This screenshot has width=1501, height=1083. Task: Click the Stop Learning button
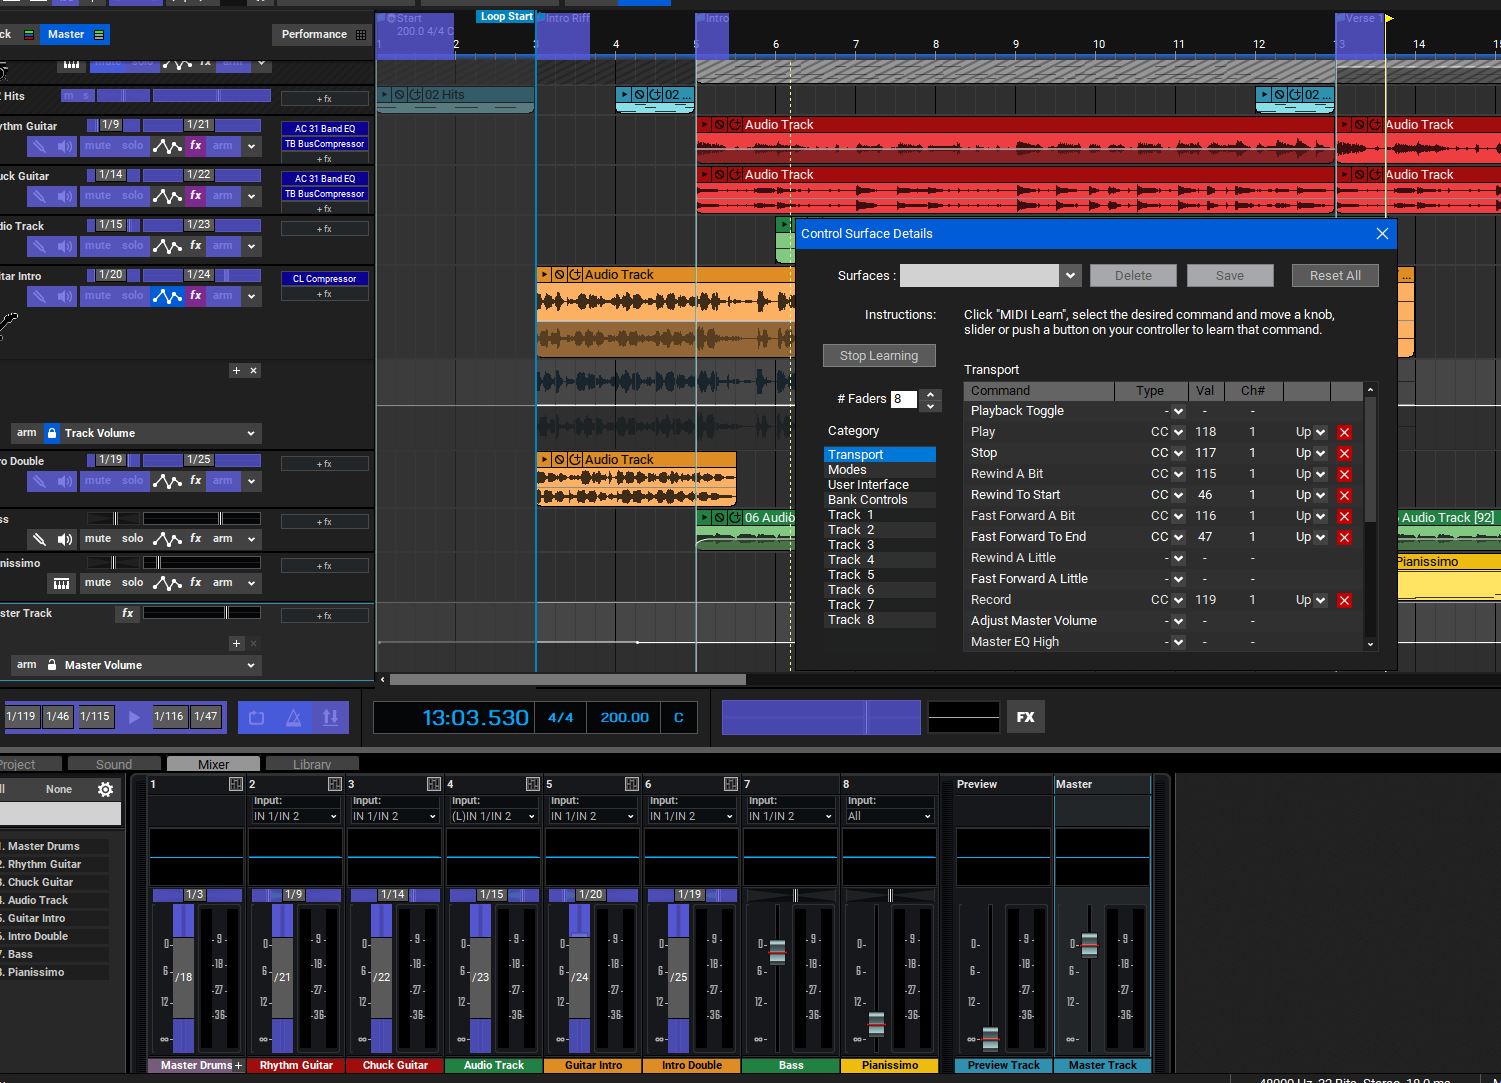click(x=879, y=355)
